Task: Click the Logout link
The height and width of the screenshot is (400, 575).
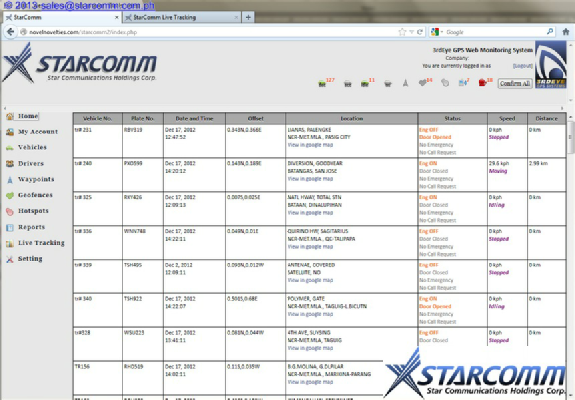Action: (522, 66)
